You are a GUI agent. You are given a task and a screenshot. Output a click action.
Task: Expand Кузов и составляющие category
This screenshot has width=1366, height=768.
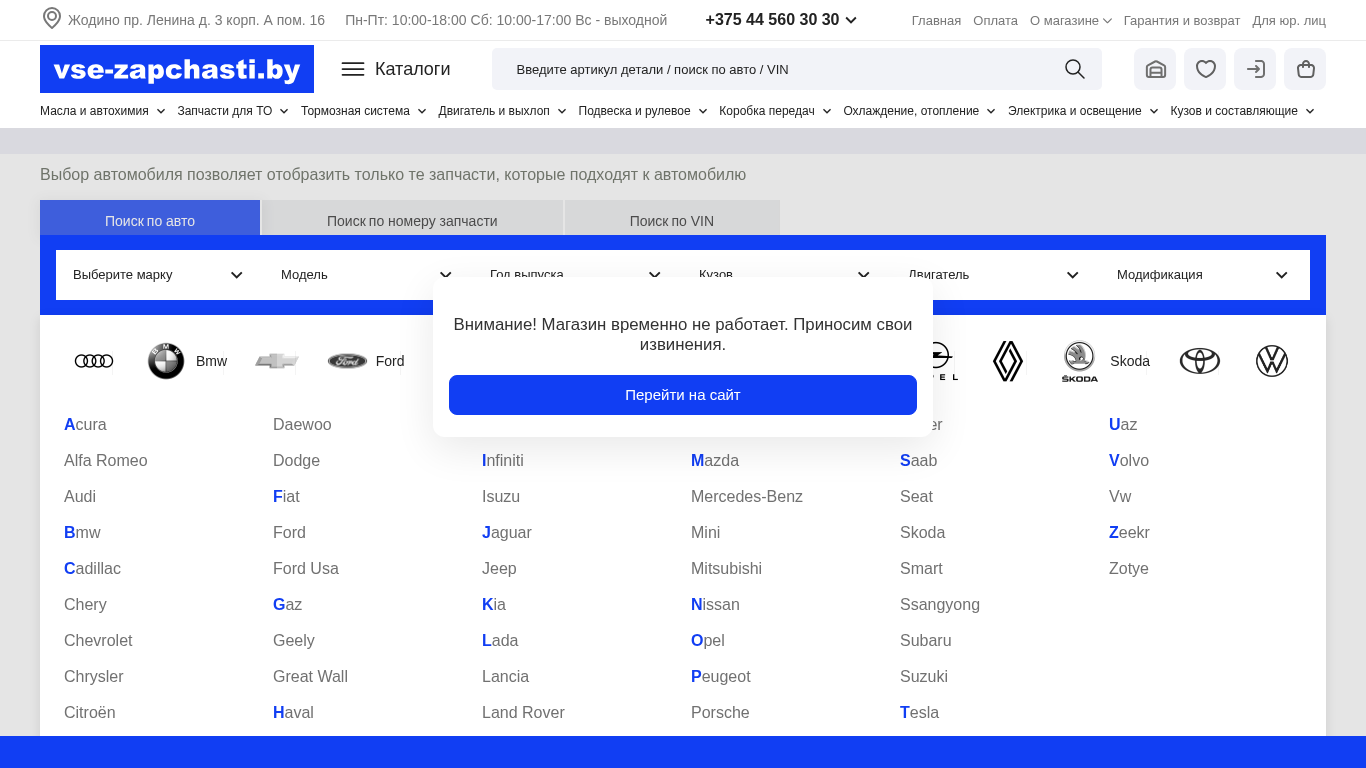[x=1242, y=111]
